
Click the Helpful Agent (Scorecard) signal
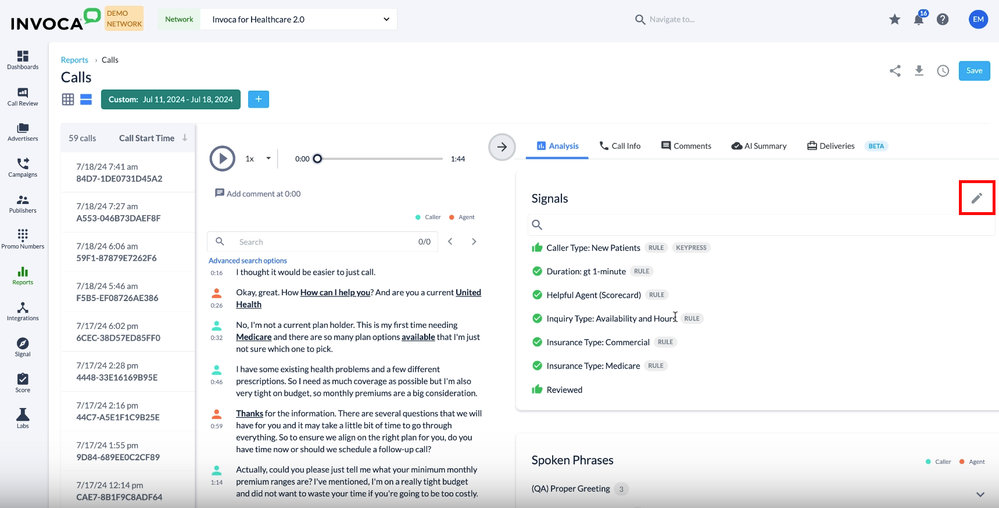click(x=593, y=294)
